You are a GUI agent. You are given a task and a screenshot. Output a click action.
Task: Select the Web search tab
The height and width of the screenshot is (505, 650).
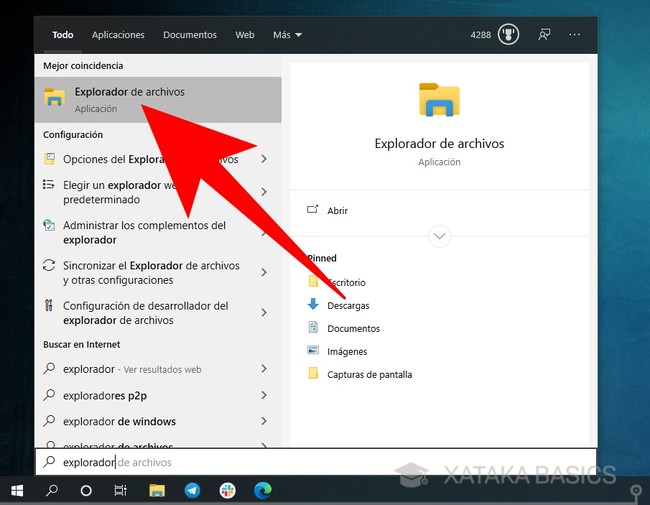pyautogui.click(x=245, y=35)
